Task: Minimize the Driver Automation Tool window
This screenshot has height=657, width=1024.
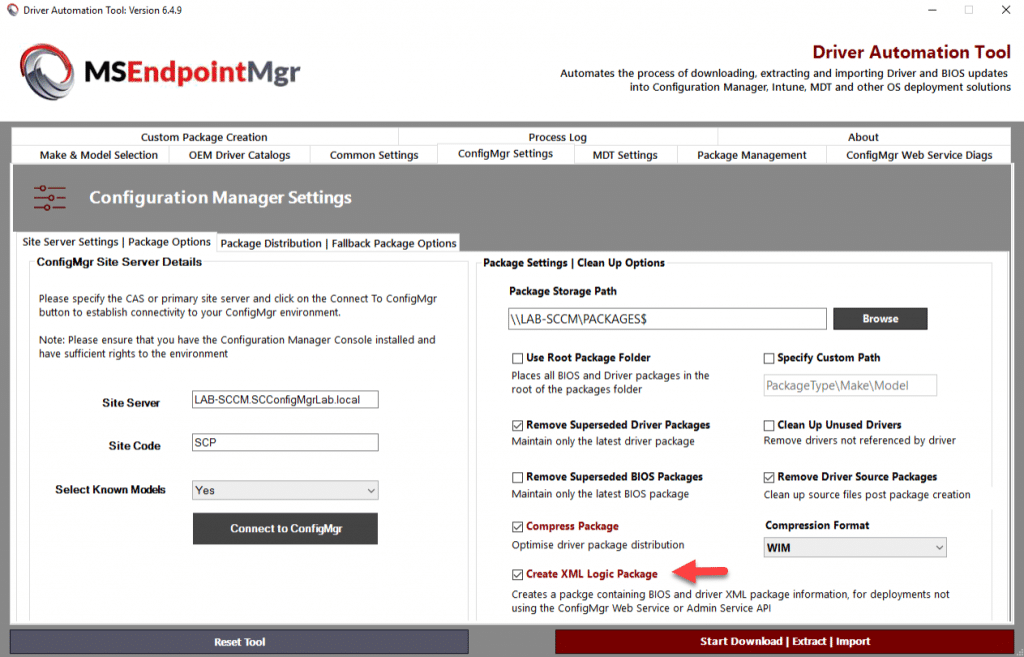Action: [932, 10]
